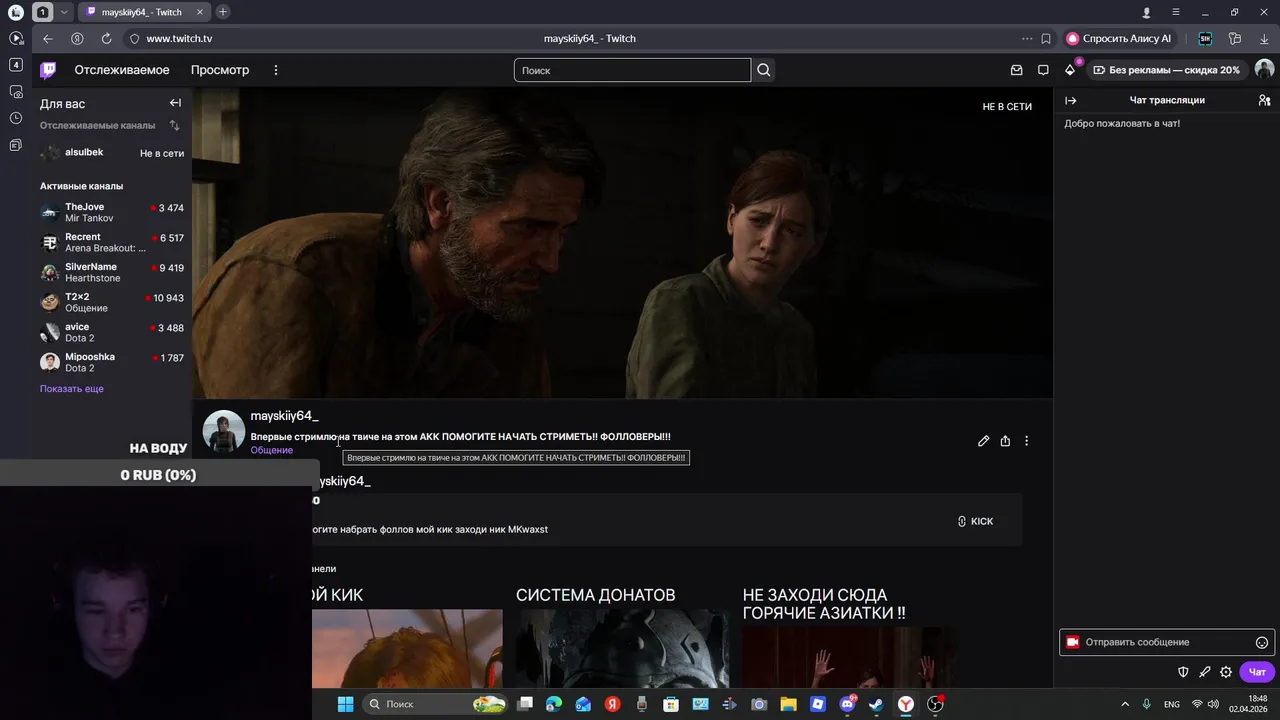Open new browser tab plus
1280x720 pixels.
click(x=222, y=12)
